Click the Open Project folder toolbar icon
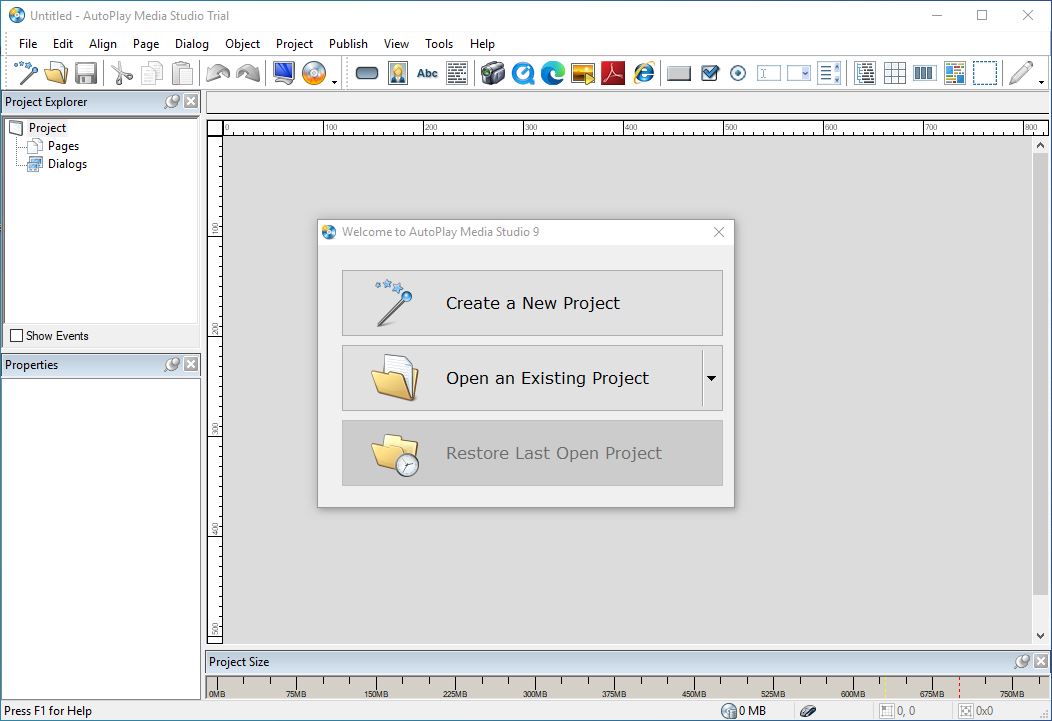 tap(56, 72)
